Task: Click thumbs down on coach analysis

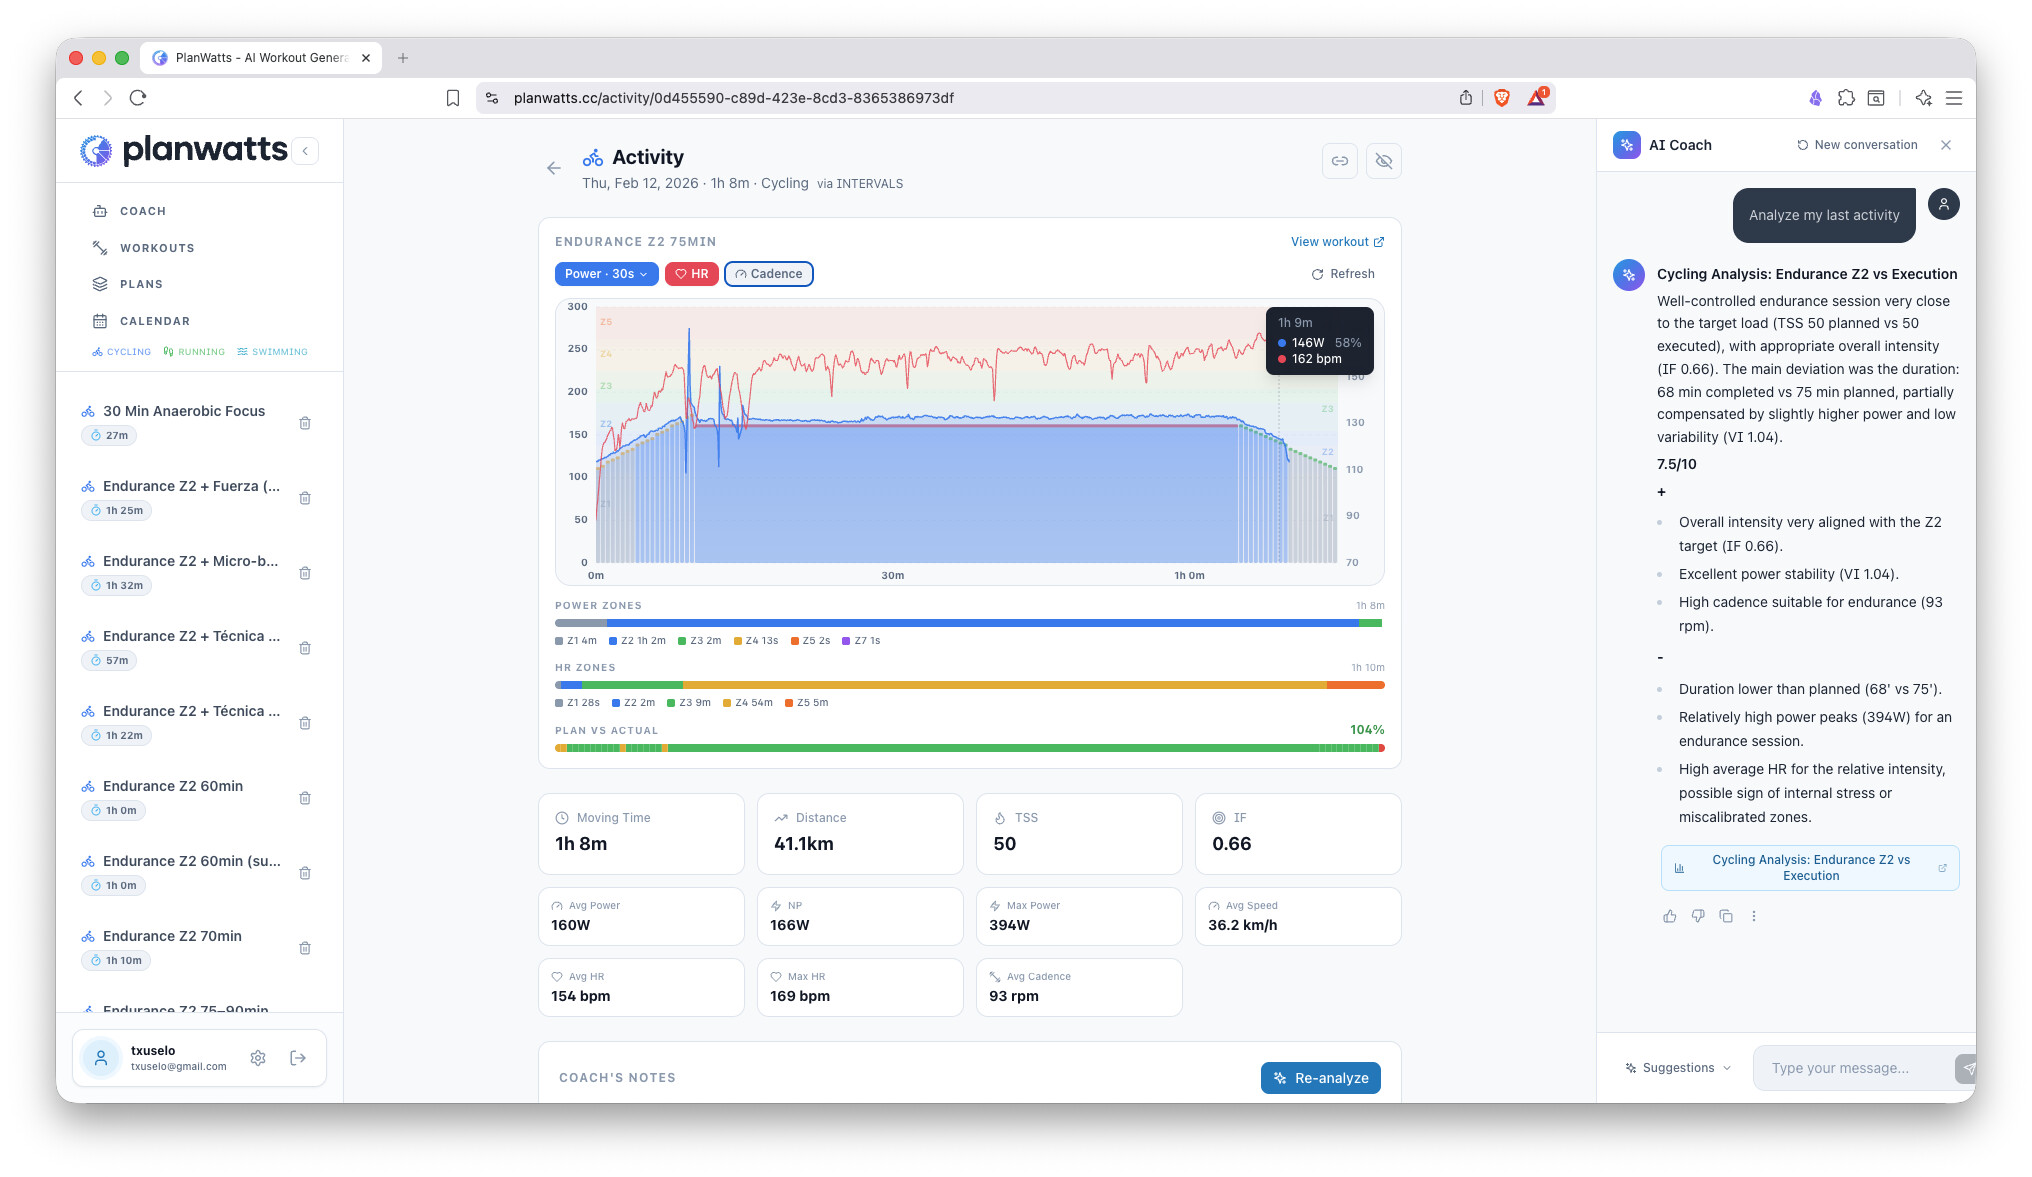Action: pos(1698,916)
